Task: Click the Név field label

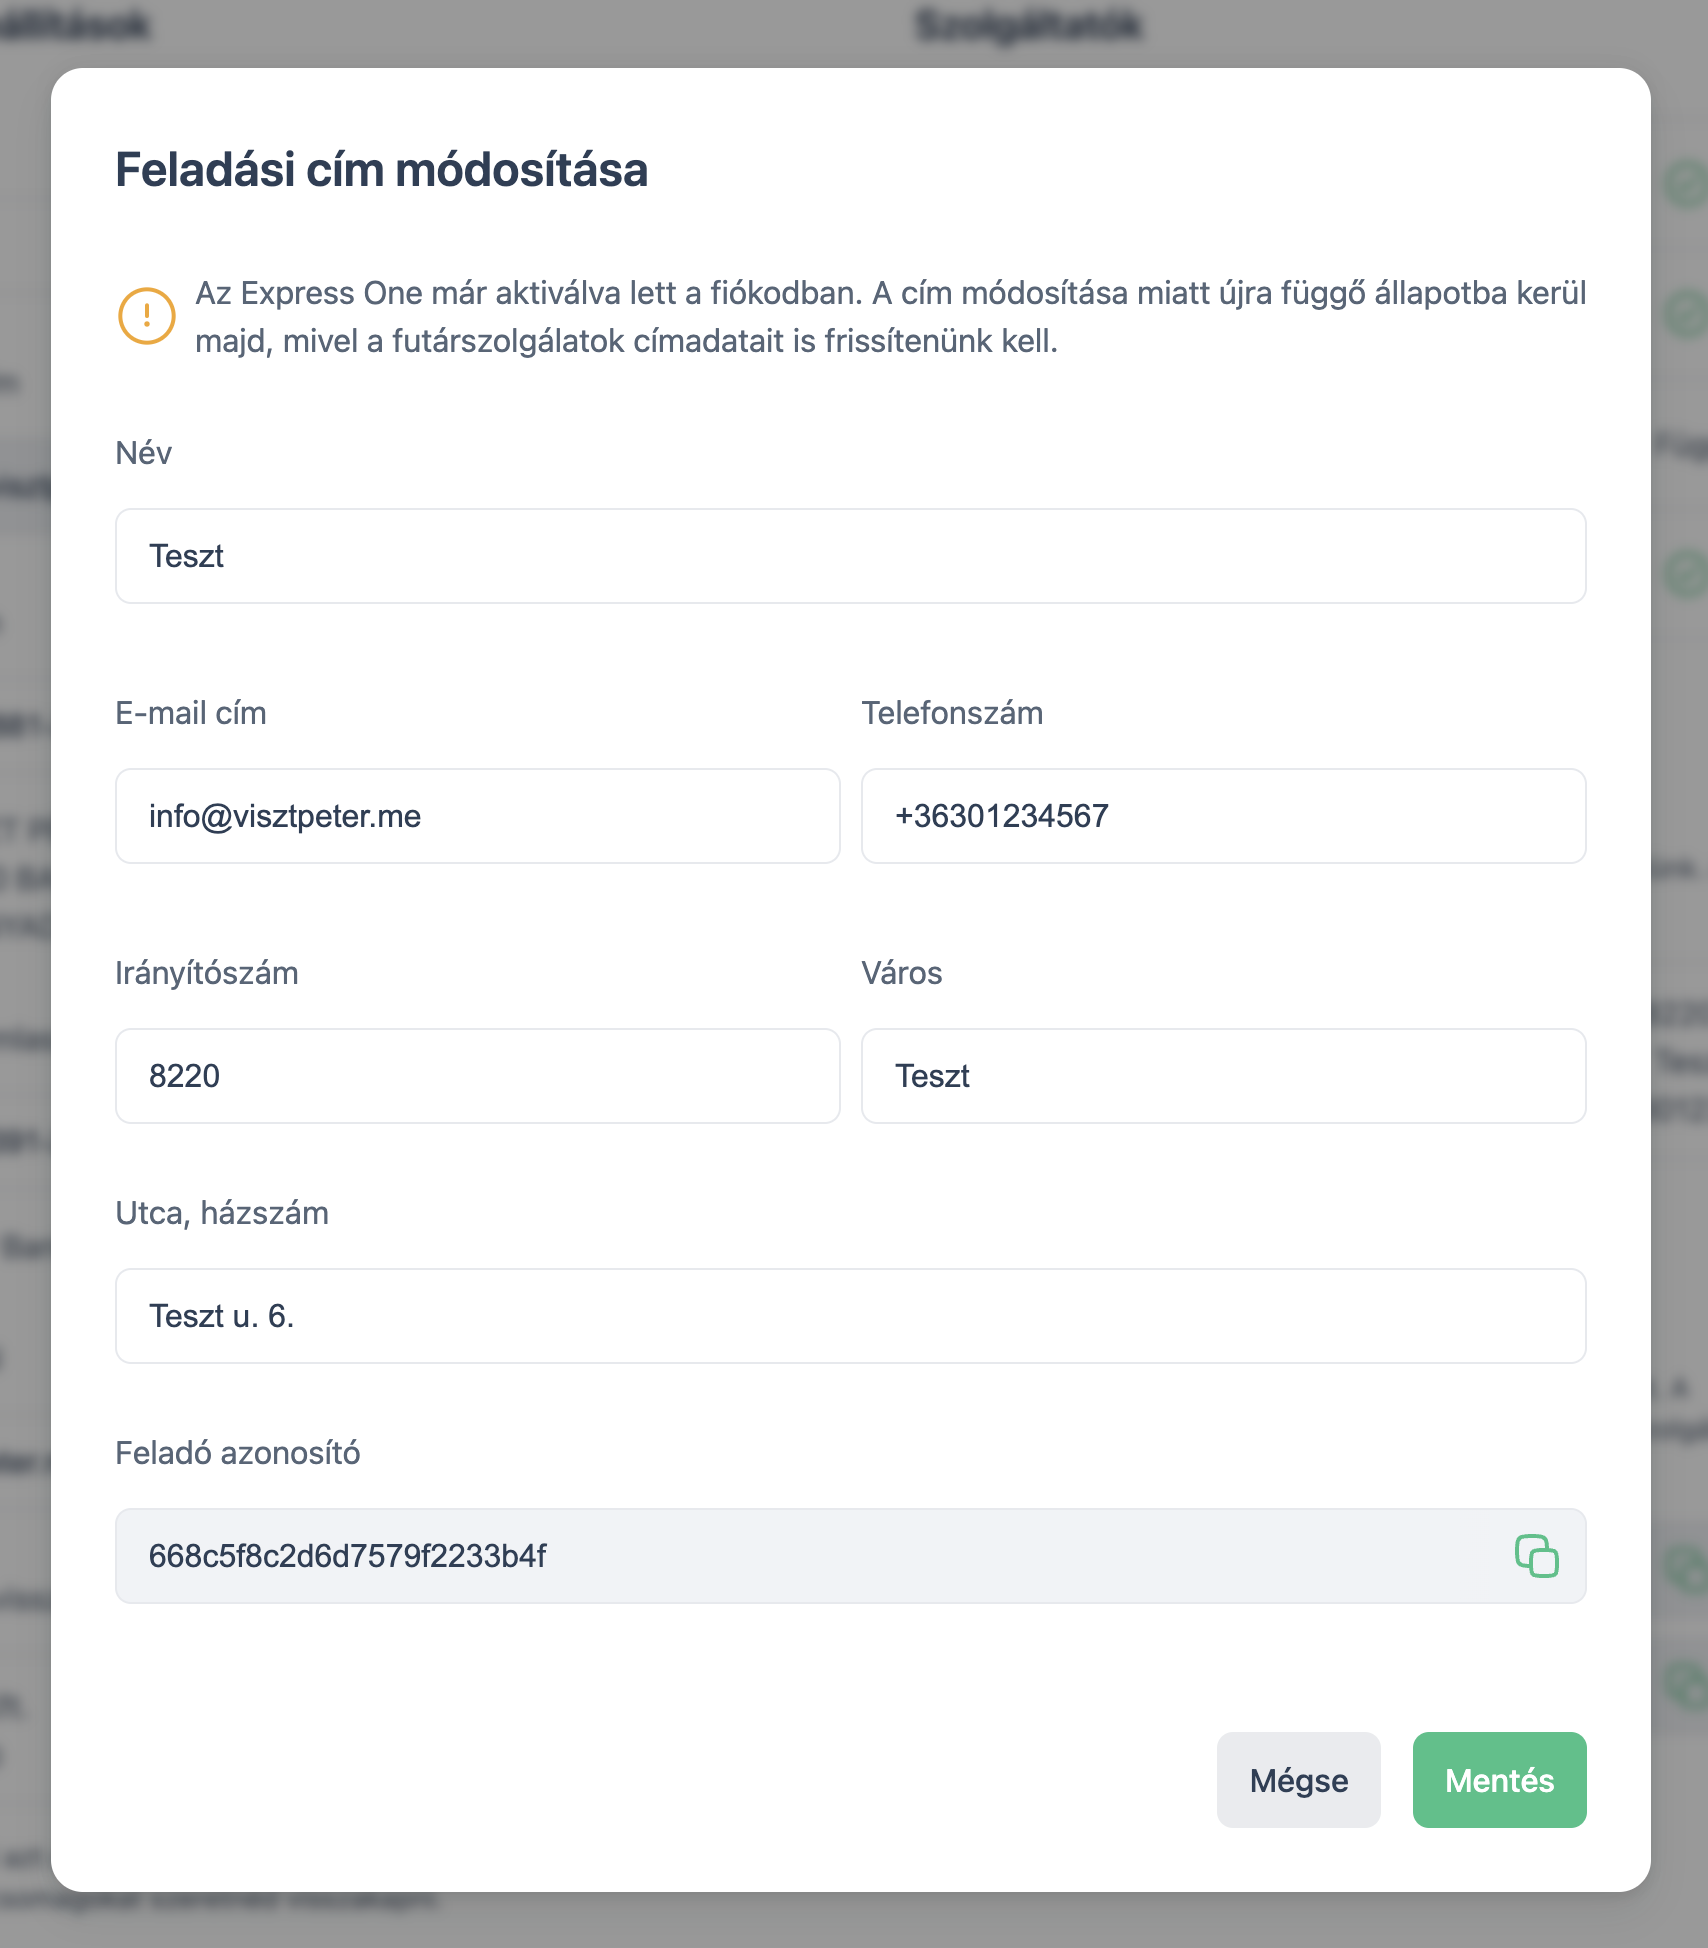Action: 144,453
